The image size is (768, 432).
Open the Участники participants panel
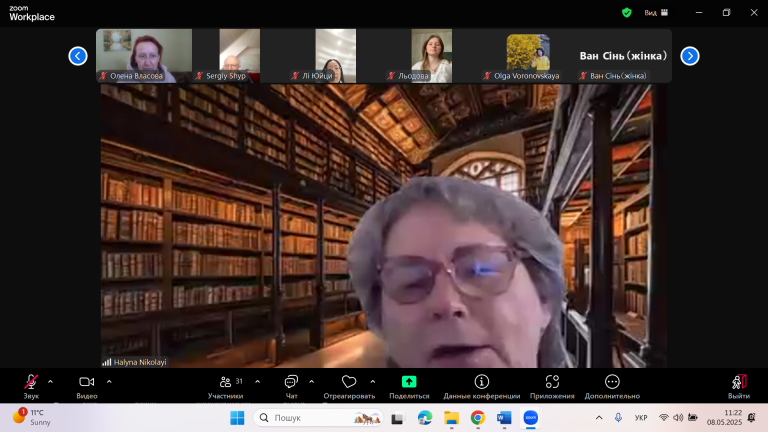point(225,386)
